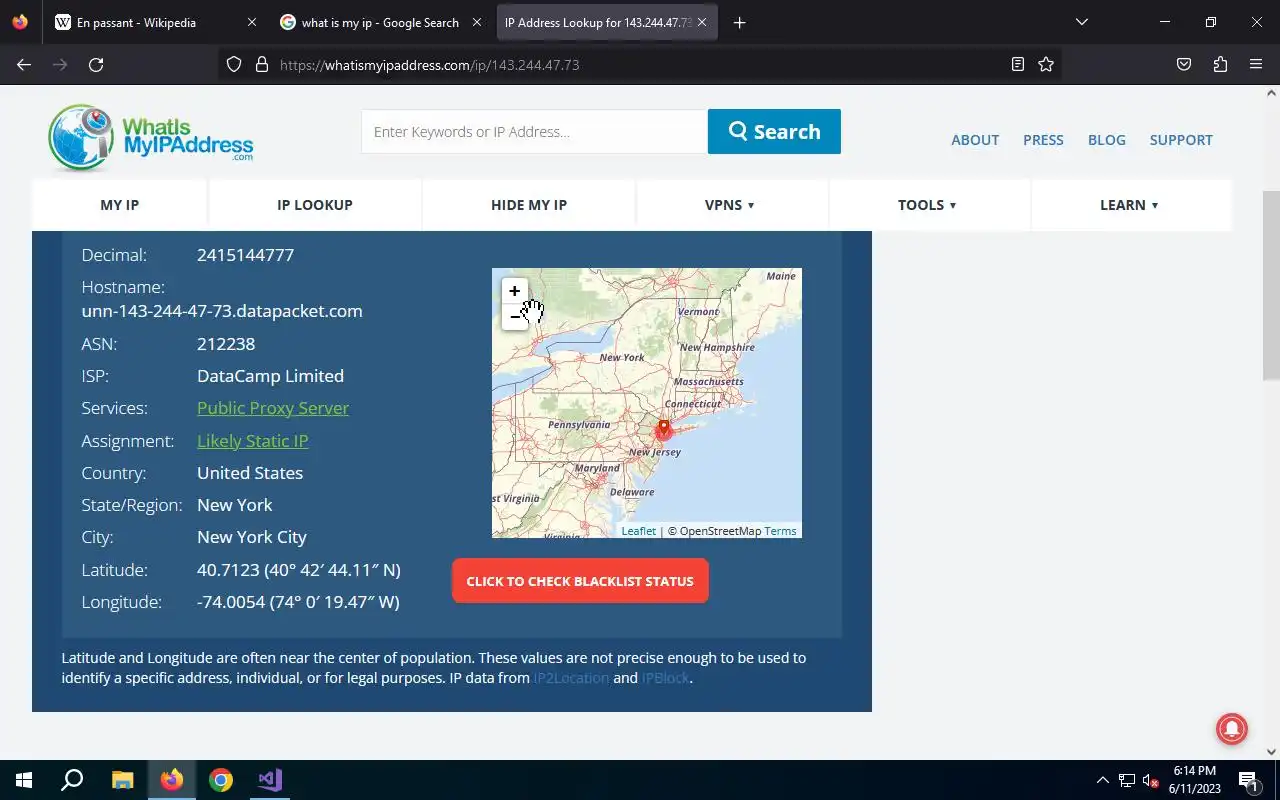Click the address bar URL

430,65
